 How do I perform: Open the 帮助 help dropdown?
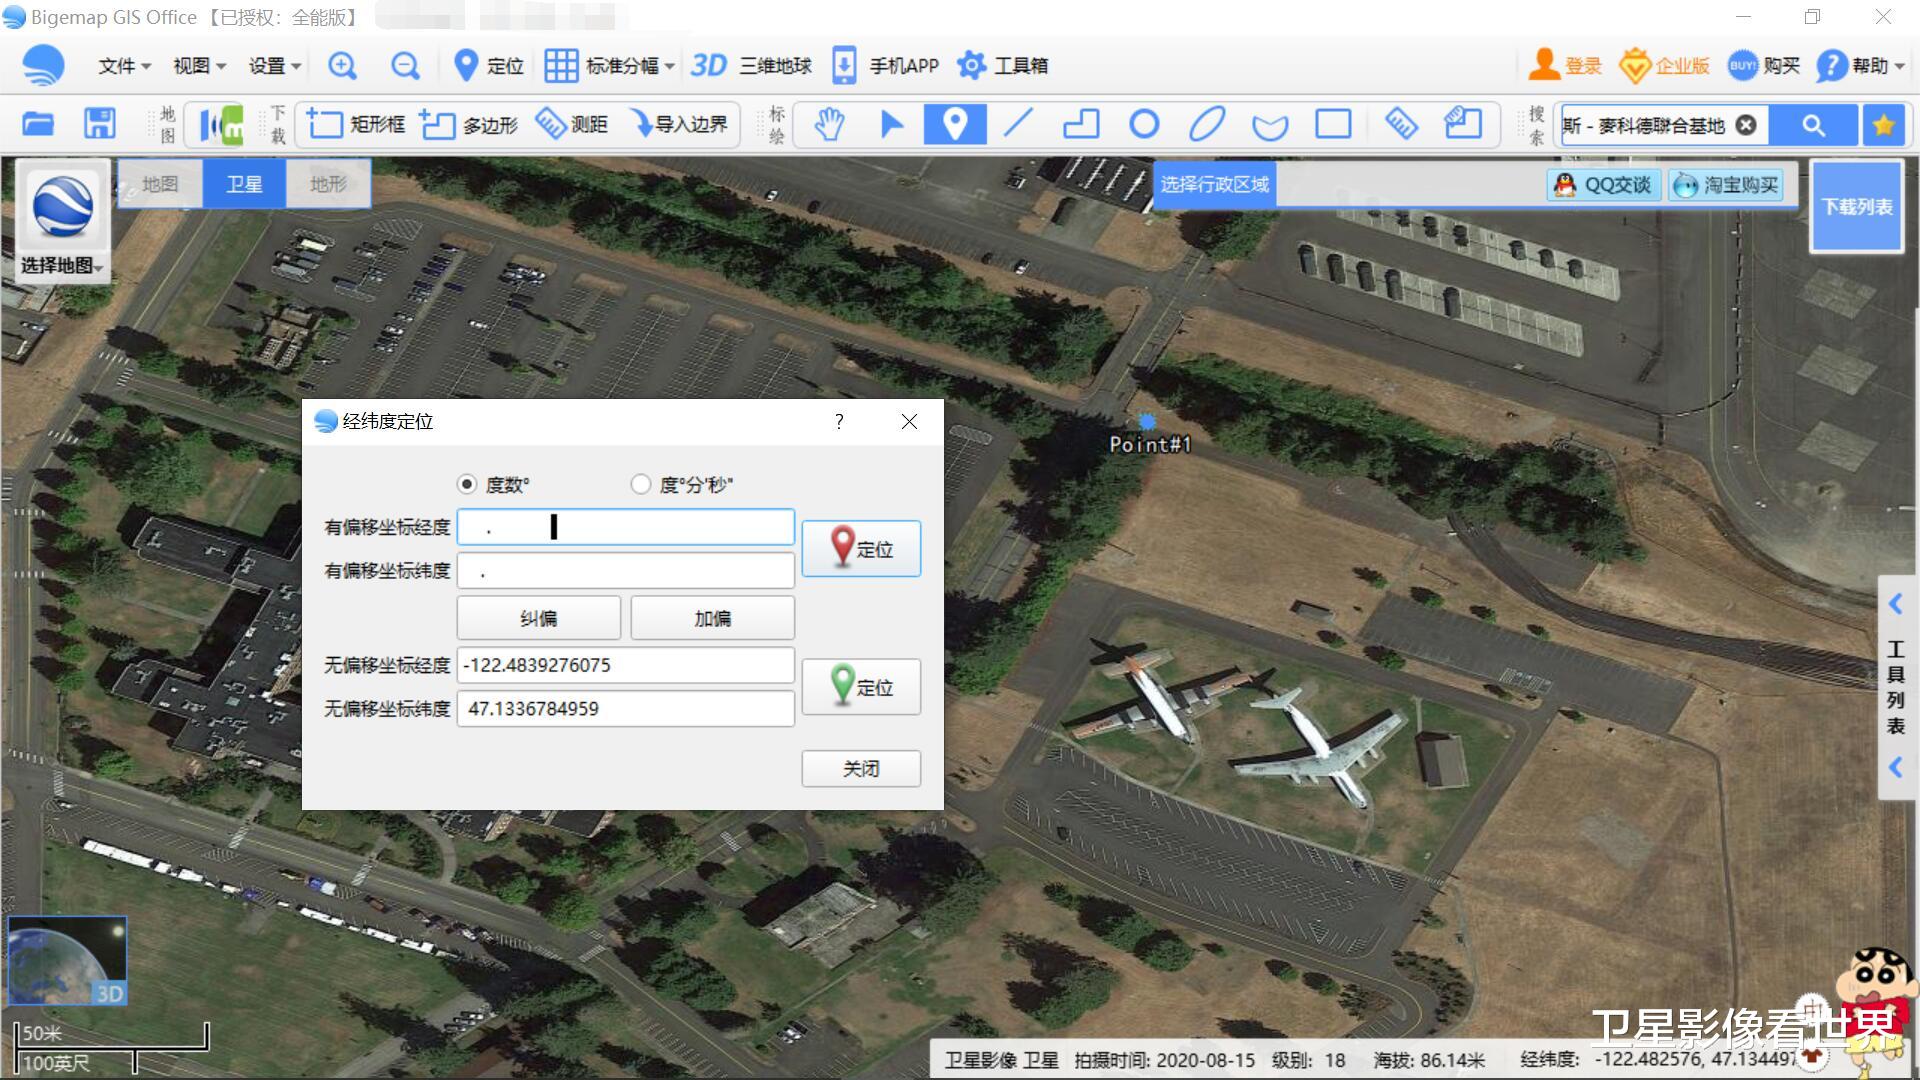1861,66
